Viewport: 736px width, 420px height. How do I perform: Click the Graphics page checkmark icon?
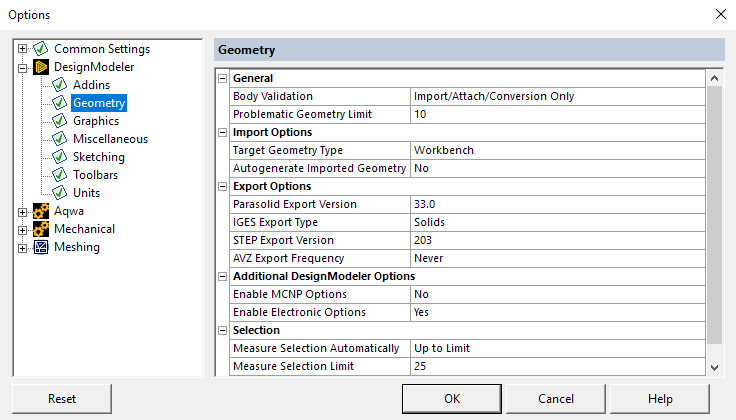(60, 121)
